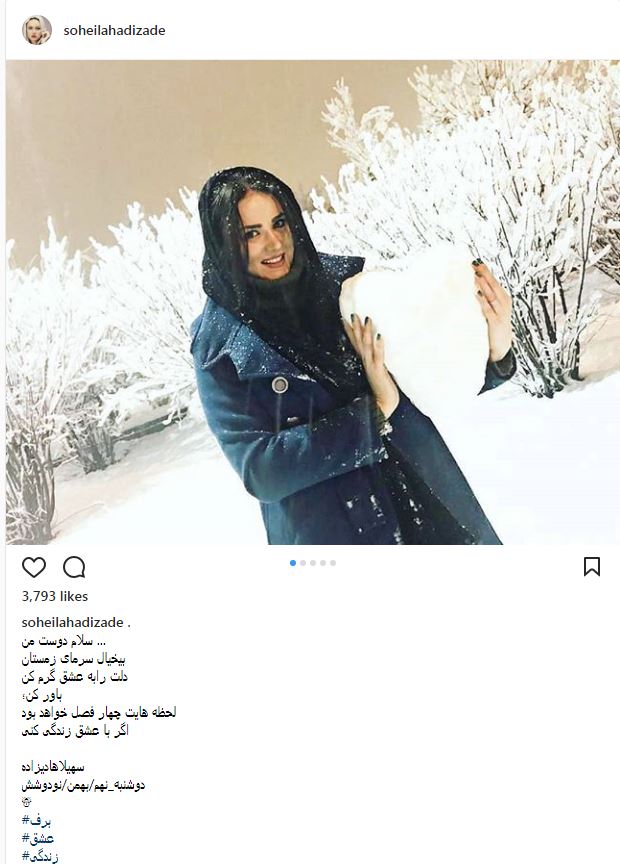Click the caption greeting first line

(x=63, y=641)
